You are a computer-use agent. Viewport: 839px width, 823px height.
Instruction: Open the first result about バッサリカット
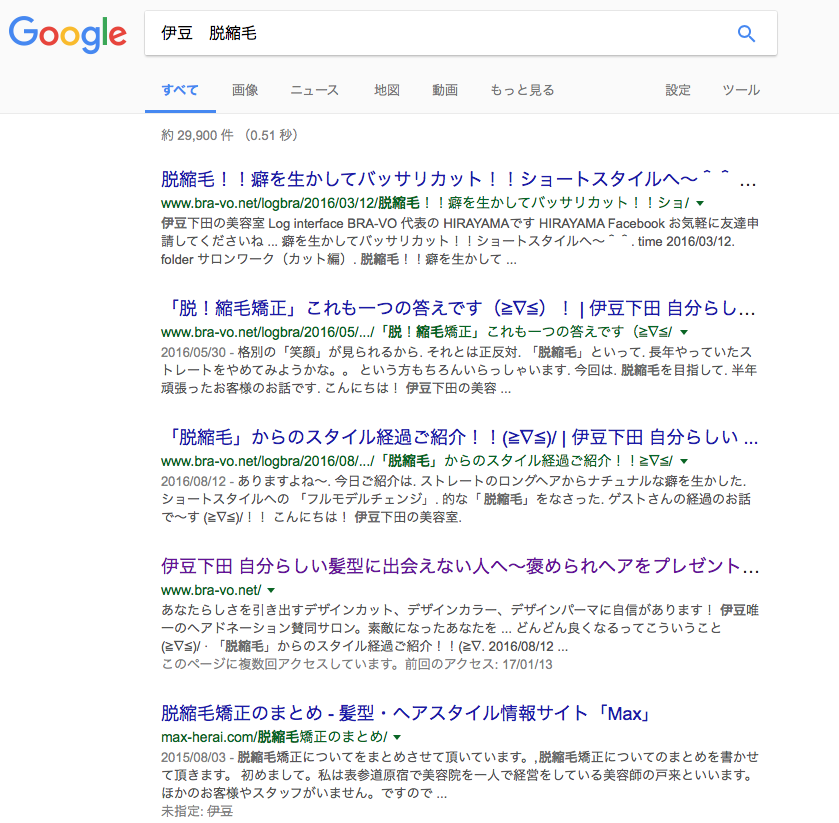[x=458, y=180]
